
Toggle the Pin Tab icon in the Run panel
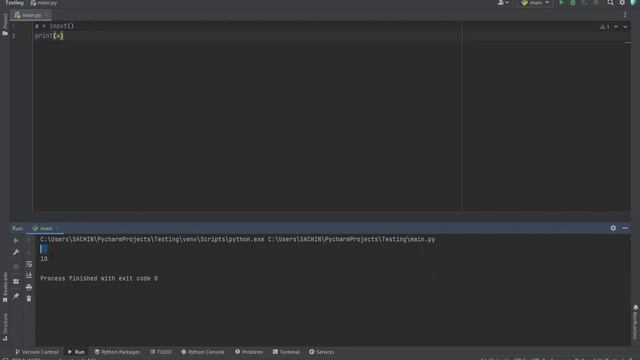click(16, 296)
